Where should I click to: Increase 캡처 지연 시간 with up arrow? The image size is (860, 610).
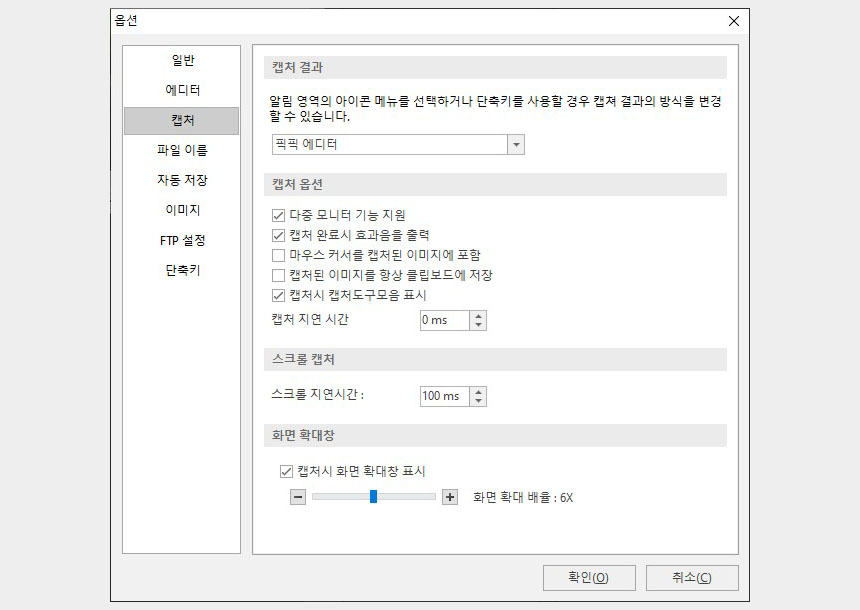478,316
